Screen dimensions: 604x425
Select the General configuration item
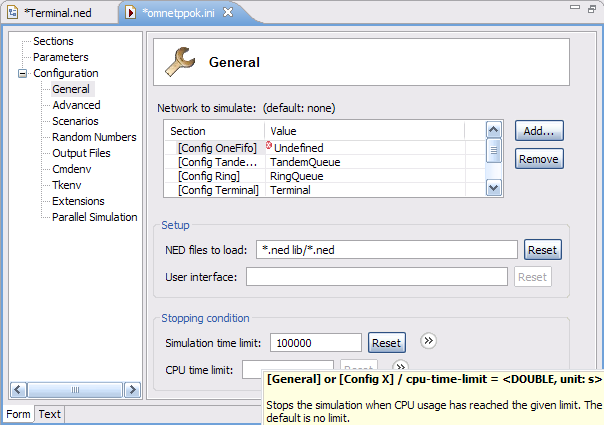coord(71,89)
